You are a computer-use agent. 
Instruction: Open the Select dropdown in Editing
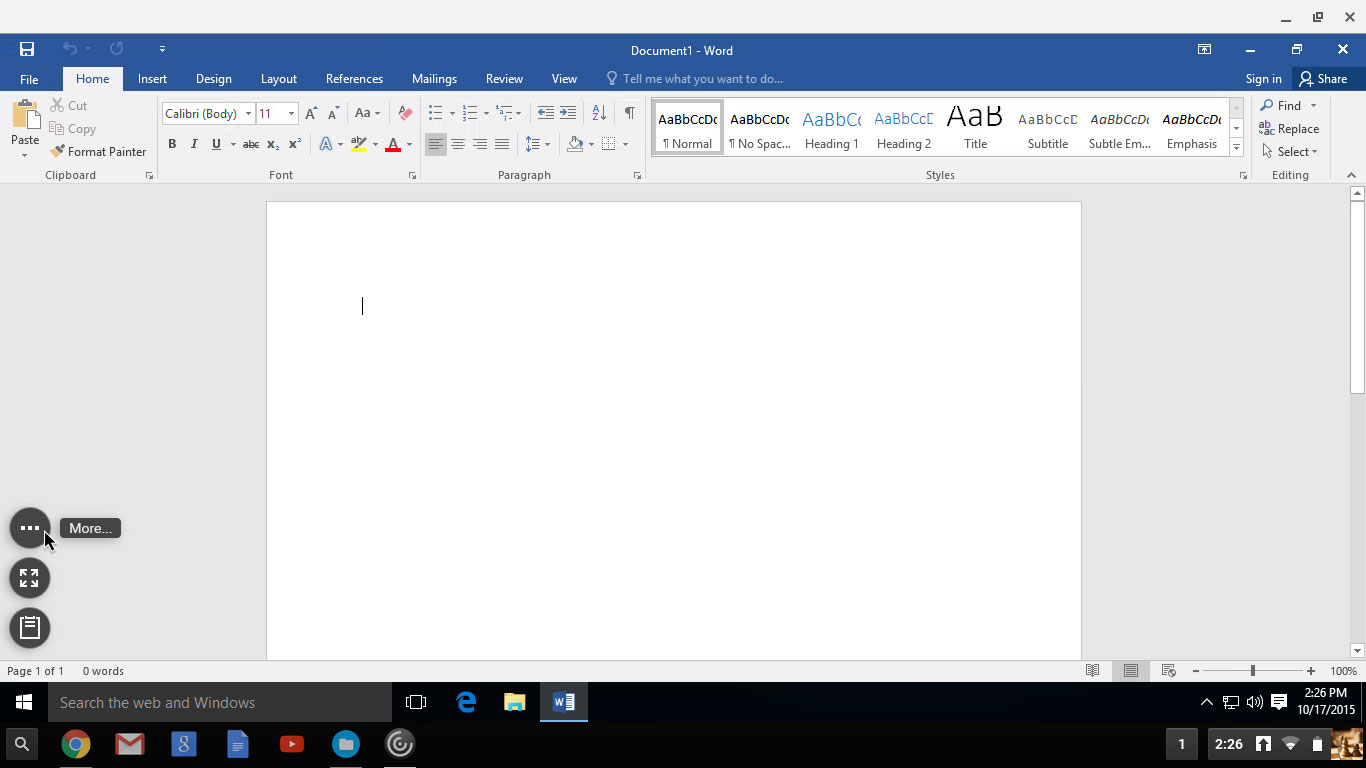(1290, 152)
